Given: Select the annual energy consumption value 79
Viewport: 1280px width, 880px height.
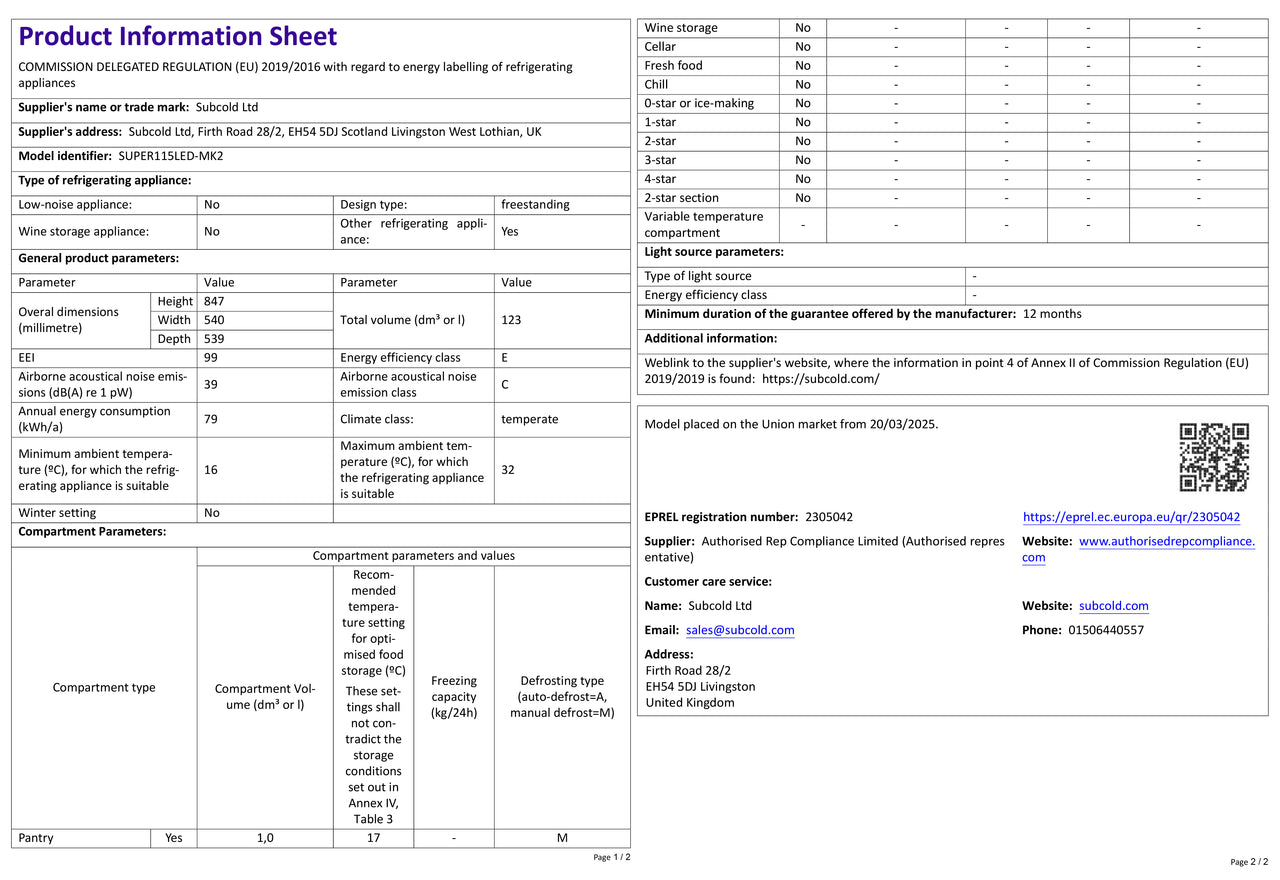Looking at the screenshot, I should pos(211,419).
